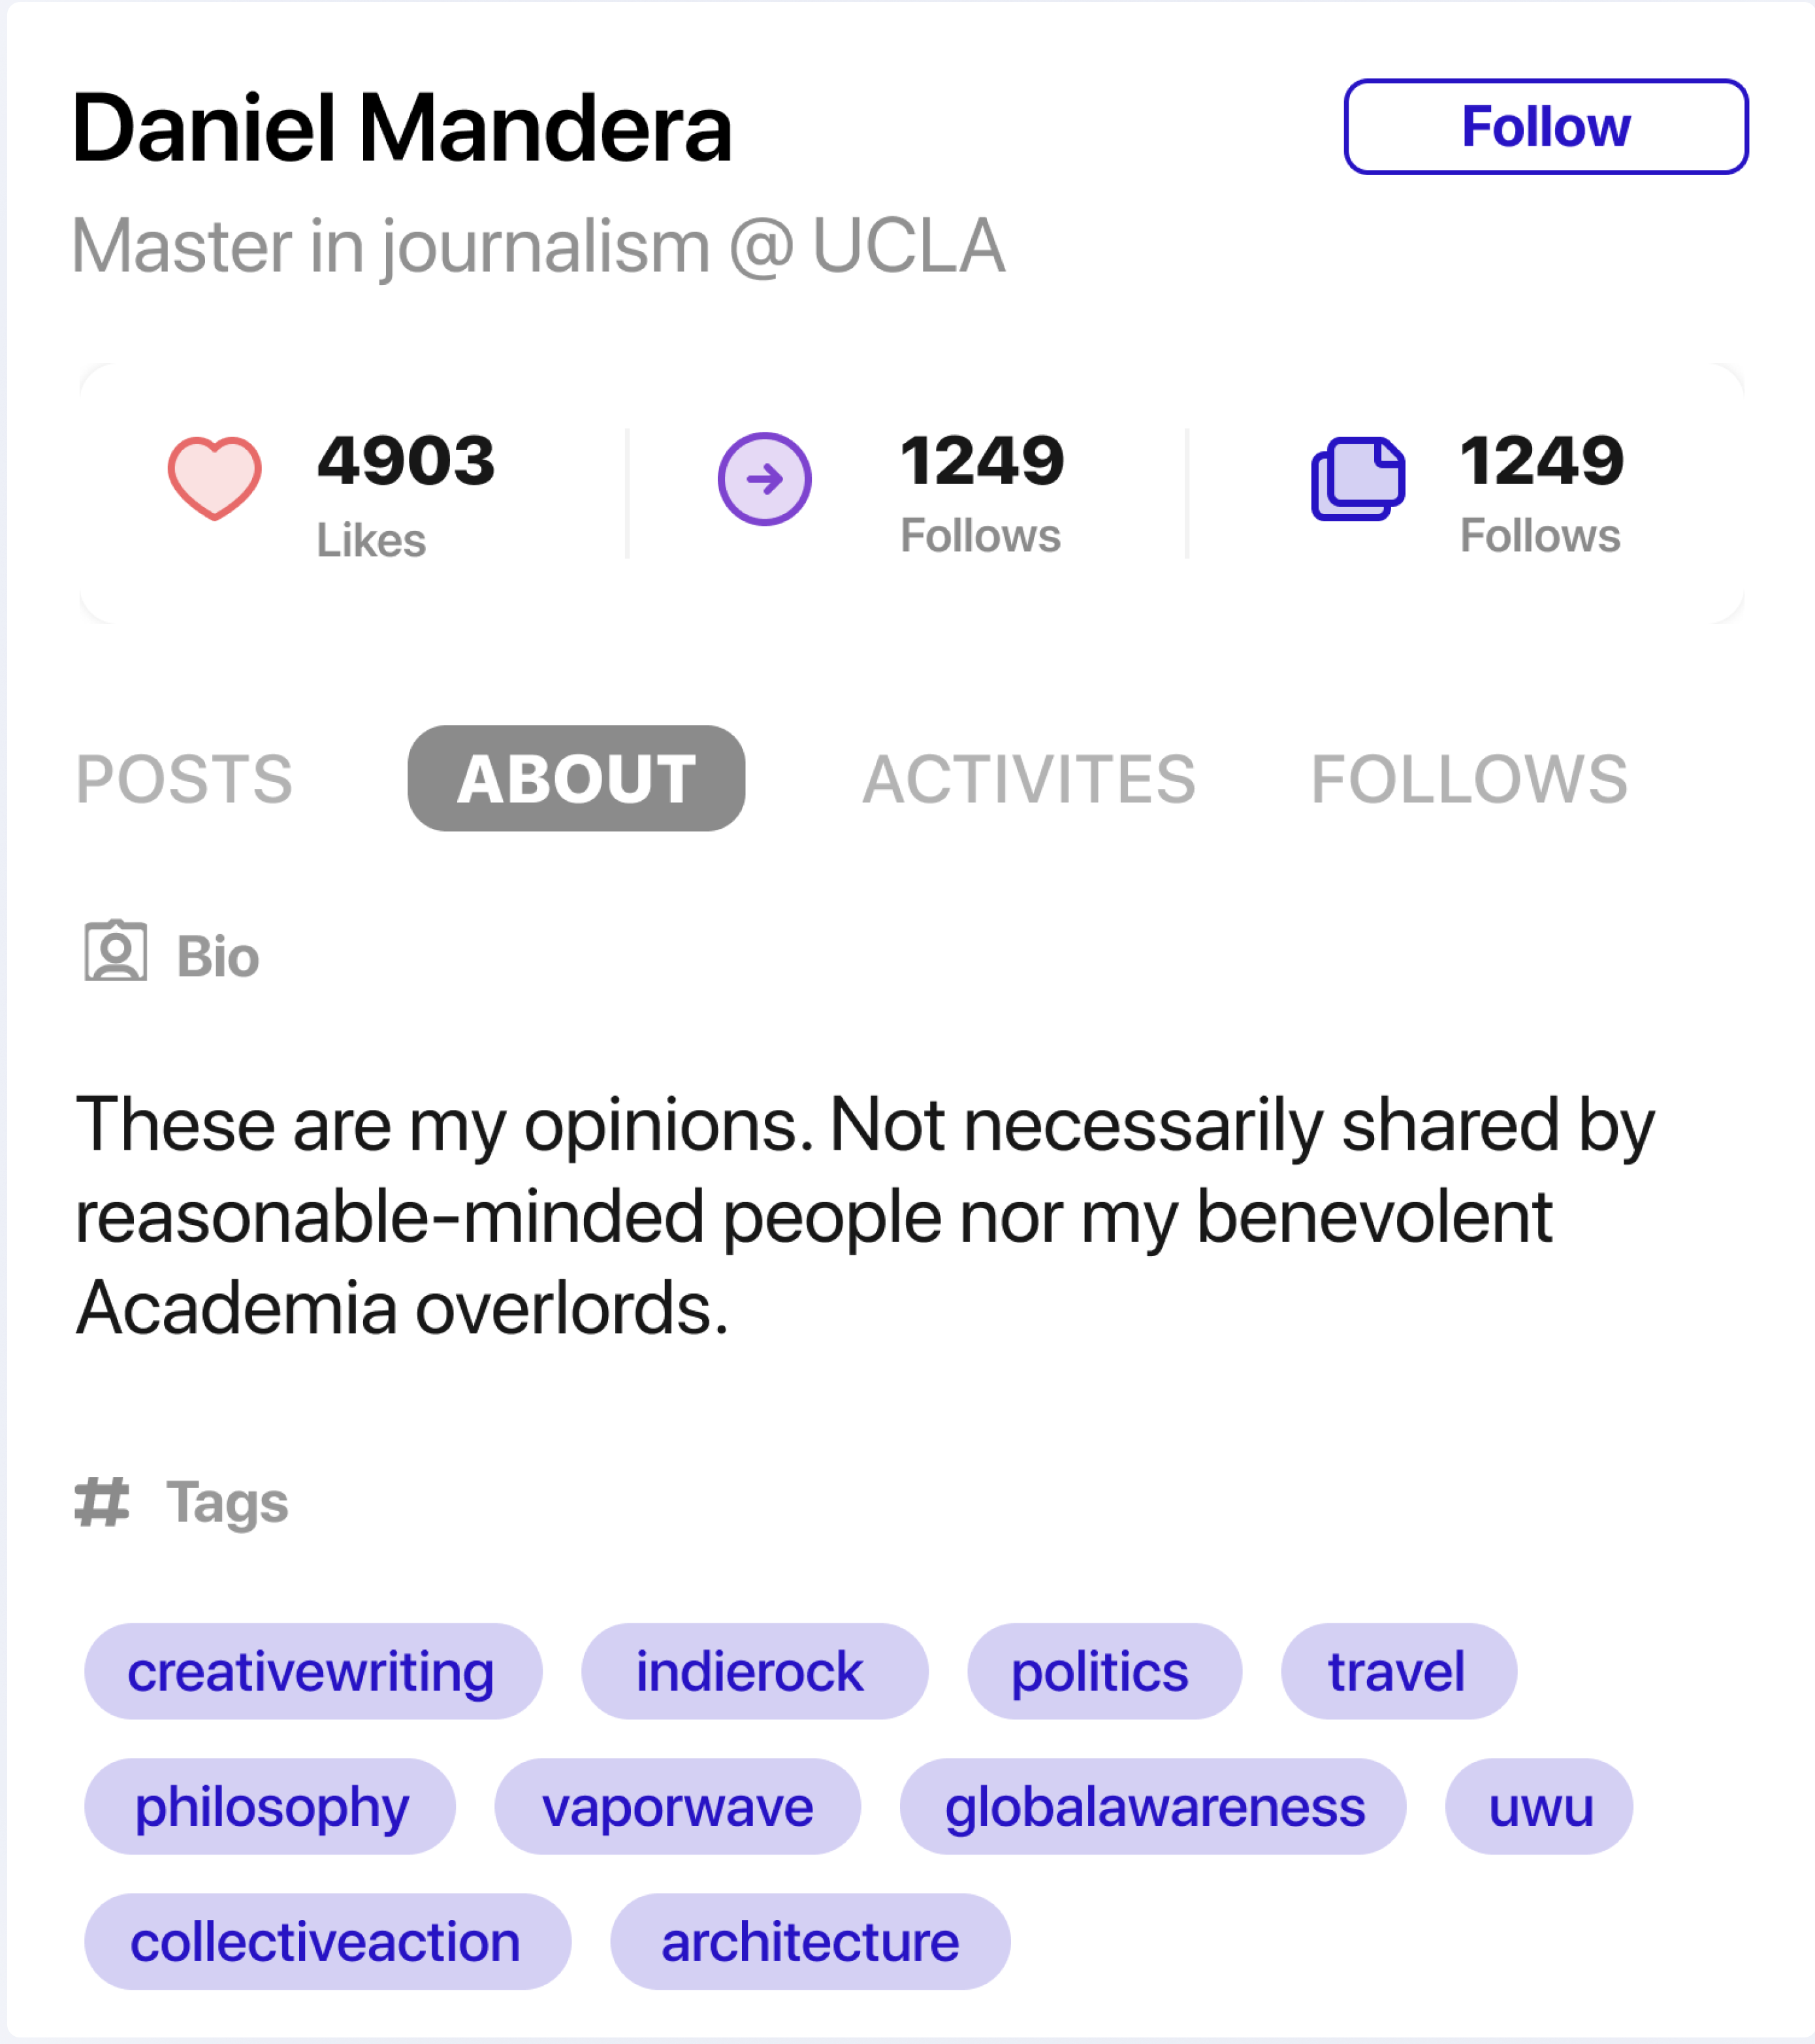The width and height of the screenshot is (1815, 2044).
Task: Click the Bio profile card icon
Action: (115, 952)
